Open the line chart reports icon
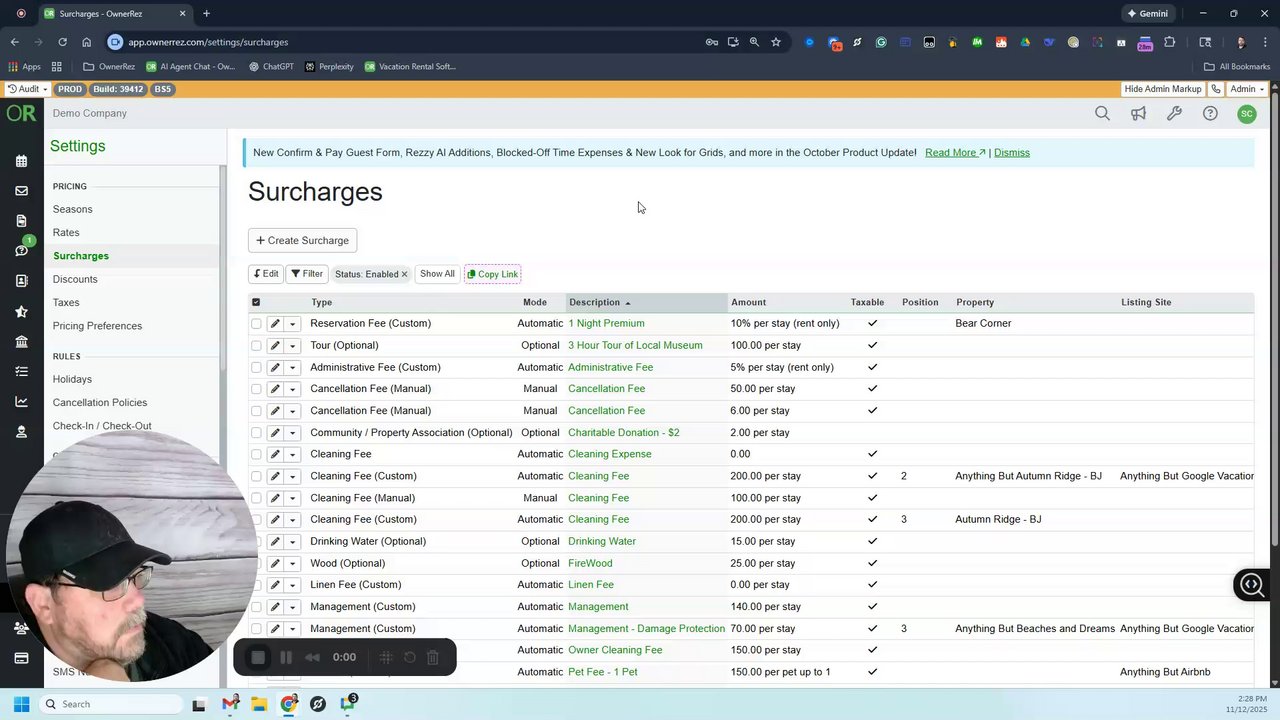The image size is (1280, 720). click(21, 402)
